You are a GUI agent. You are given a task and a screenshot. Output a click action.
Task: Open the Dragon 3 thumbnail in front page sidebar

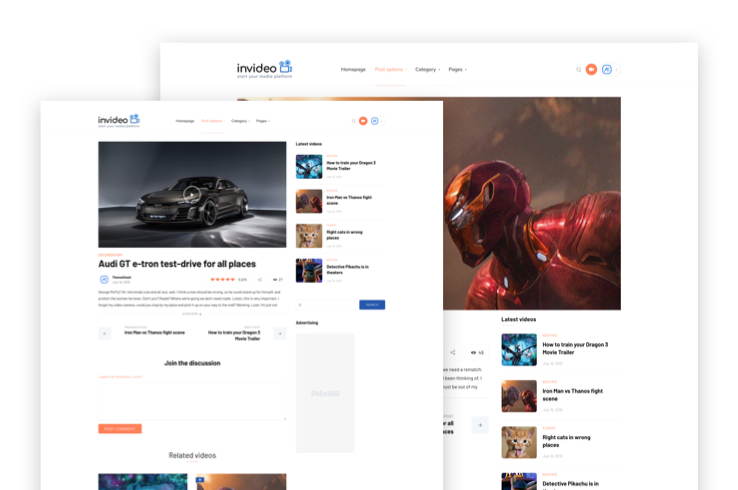pyautogui.click(x=309, y=167)
